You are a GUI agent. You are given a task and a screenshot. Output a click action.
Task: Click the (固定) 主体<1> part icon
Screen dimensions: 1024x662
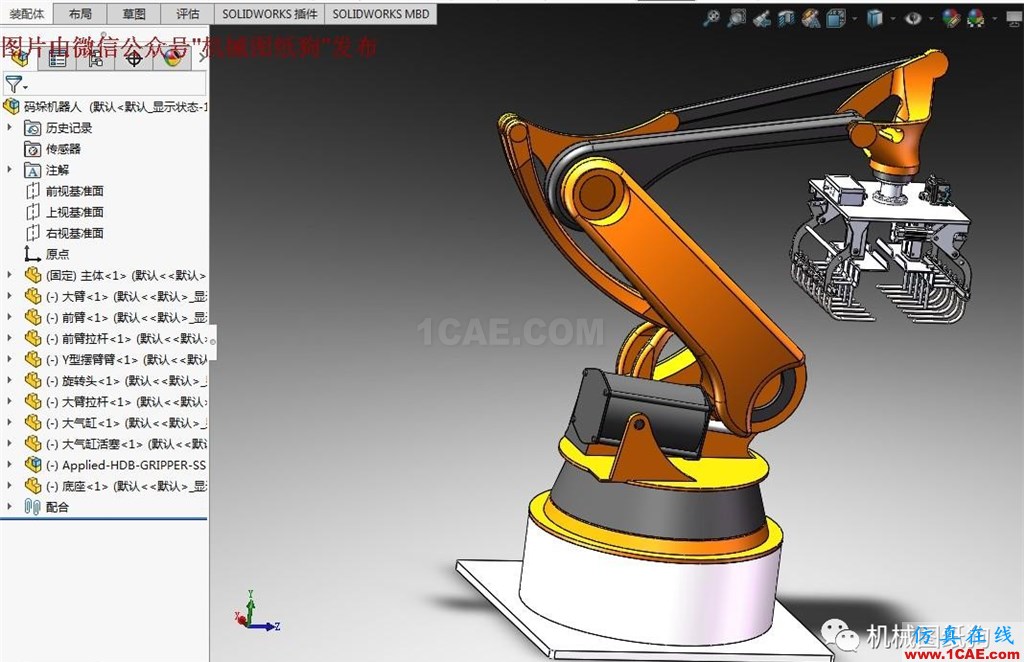[33, 275]
